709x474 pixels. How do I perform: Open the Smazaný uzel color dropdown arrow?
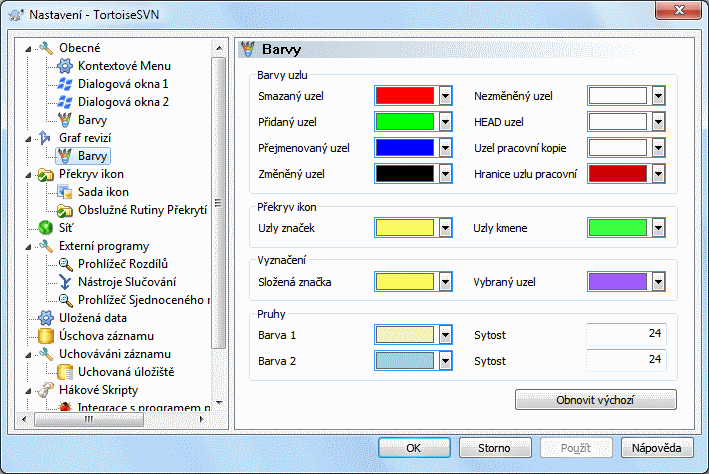tap(445, 96)
